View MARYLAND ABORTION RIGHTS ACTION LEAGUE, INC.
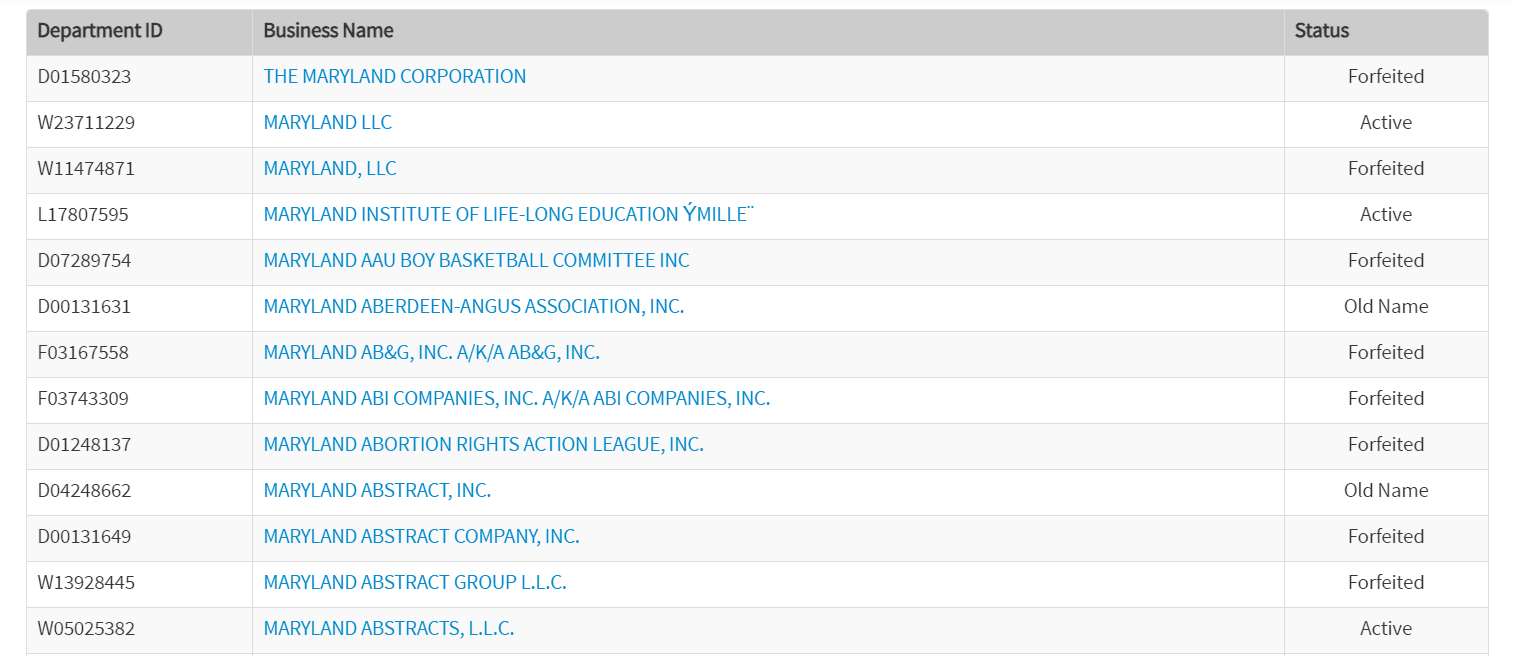The height and width of the screenshot is (656, 1514). pos(483,445)
